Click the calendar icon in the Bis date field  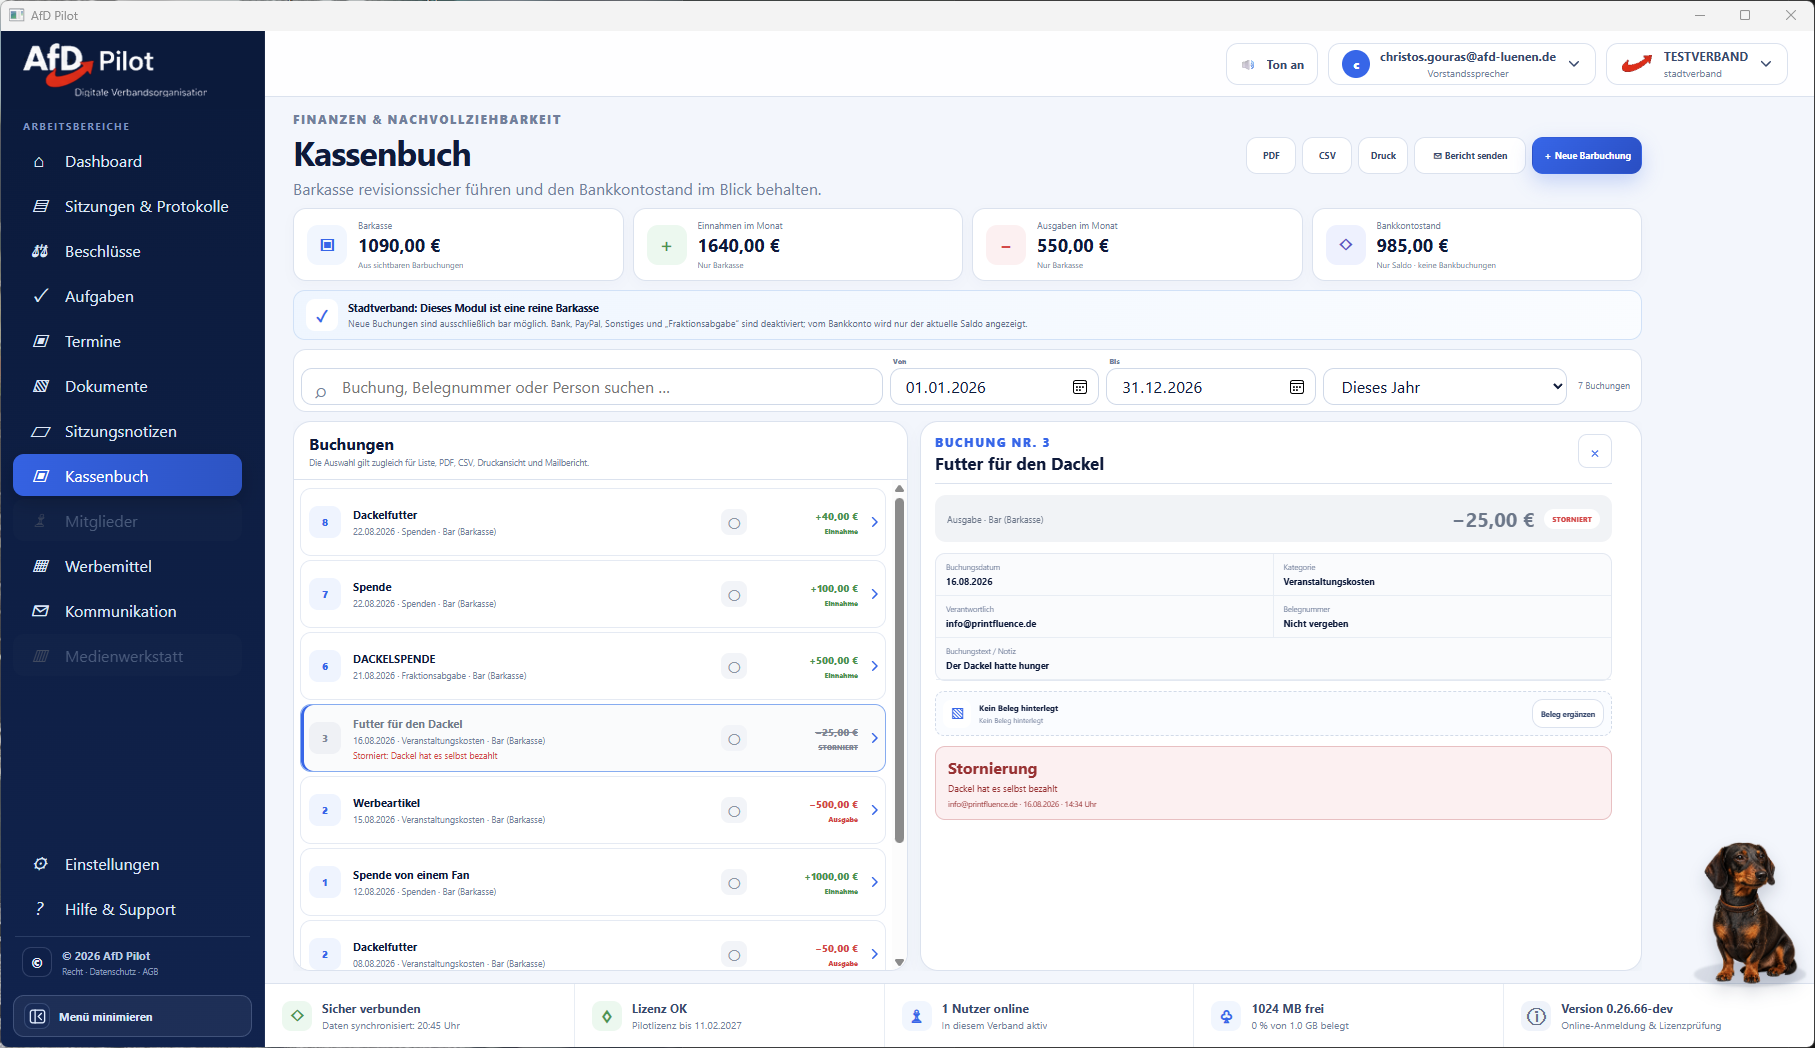1297,387
